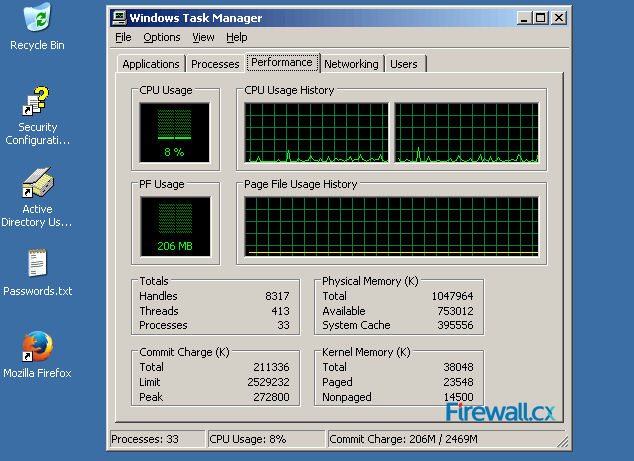Switch to the Users tab
The width and height of the screenshot is (634, 461).
point(404,64)
